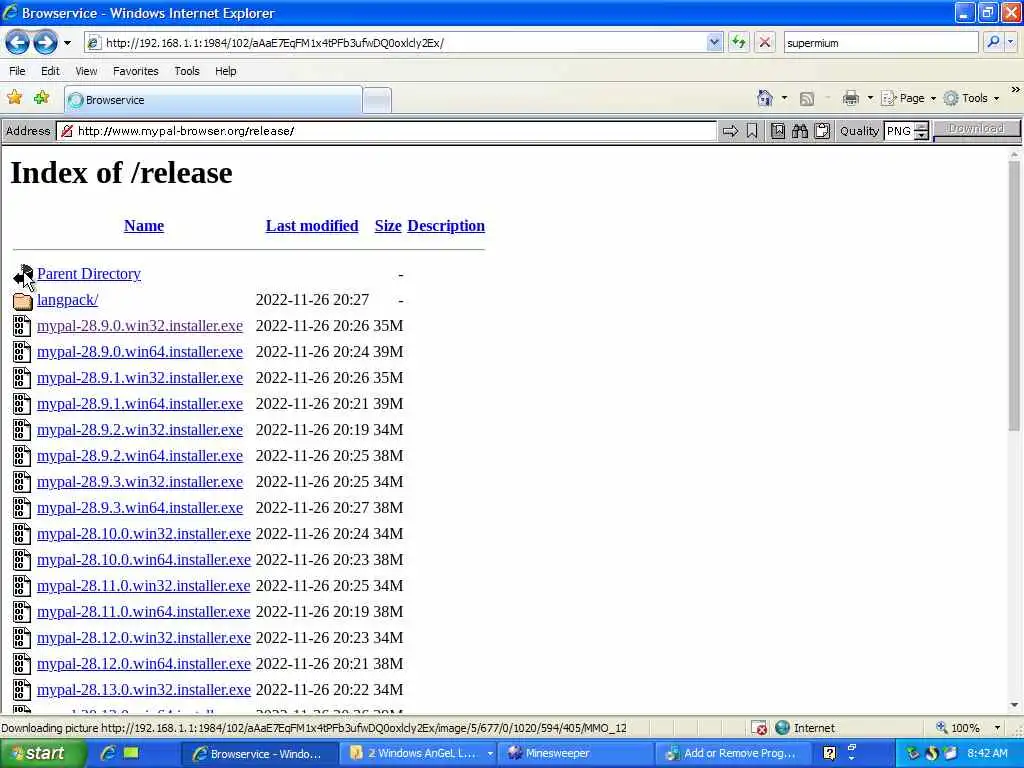Open the Tools command bar menu
Image resolution: width=1024 pixels, height=768 pixels.
coord(971,98)
